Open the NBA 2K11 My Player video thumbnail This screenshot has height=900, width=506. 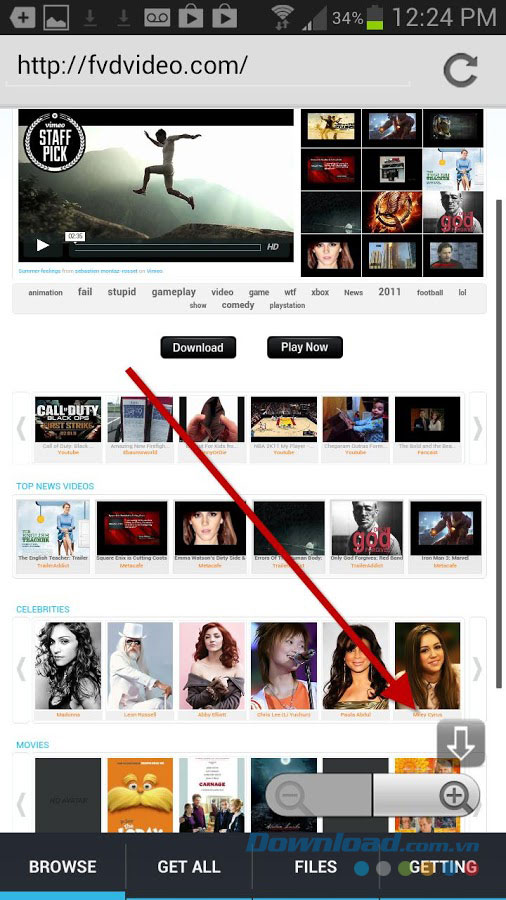pyautogui.click(x=284, y=419)
